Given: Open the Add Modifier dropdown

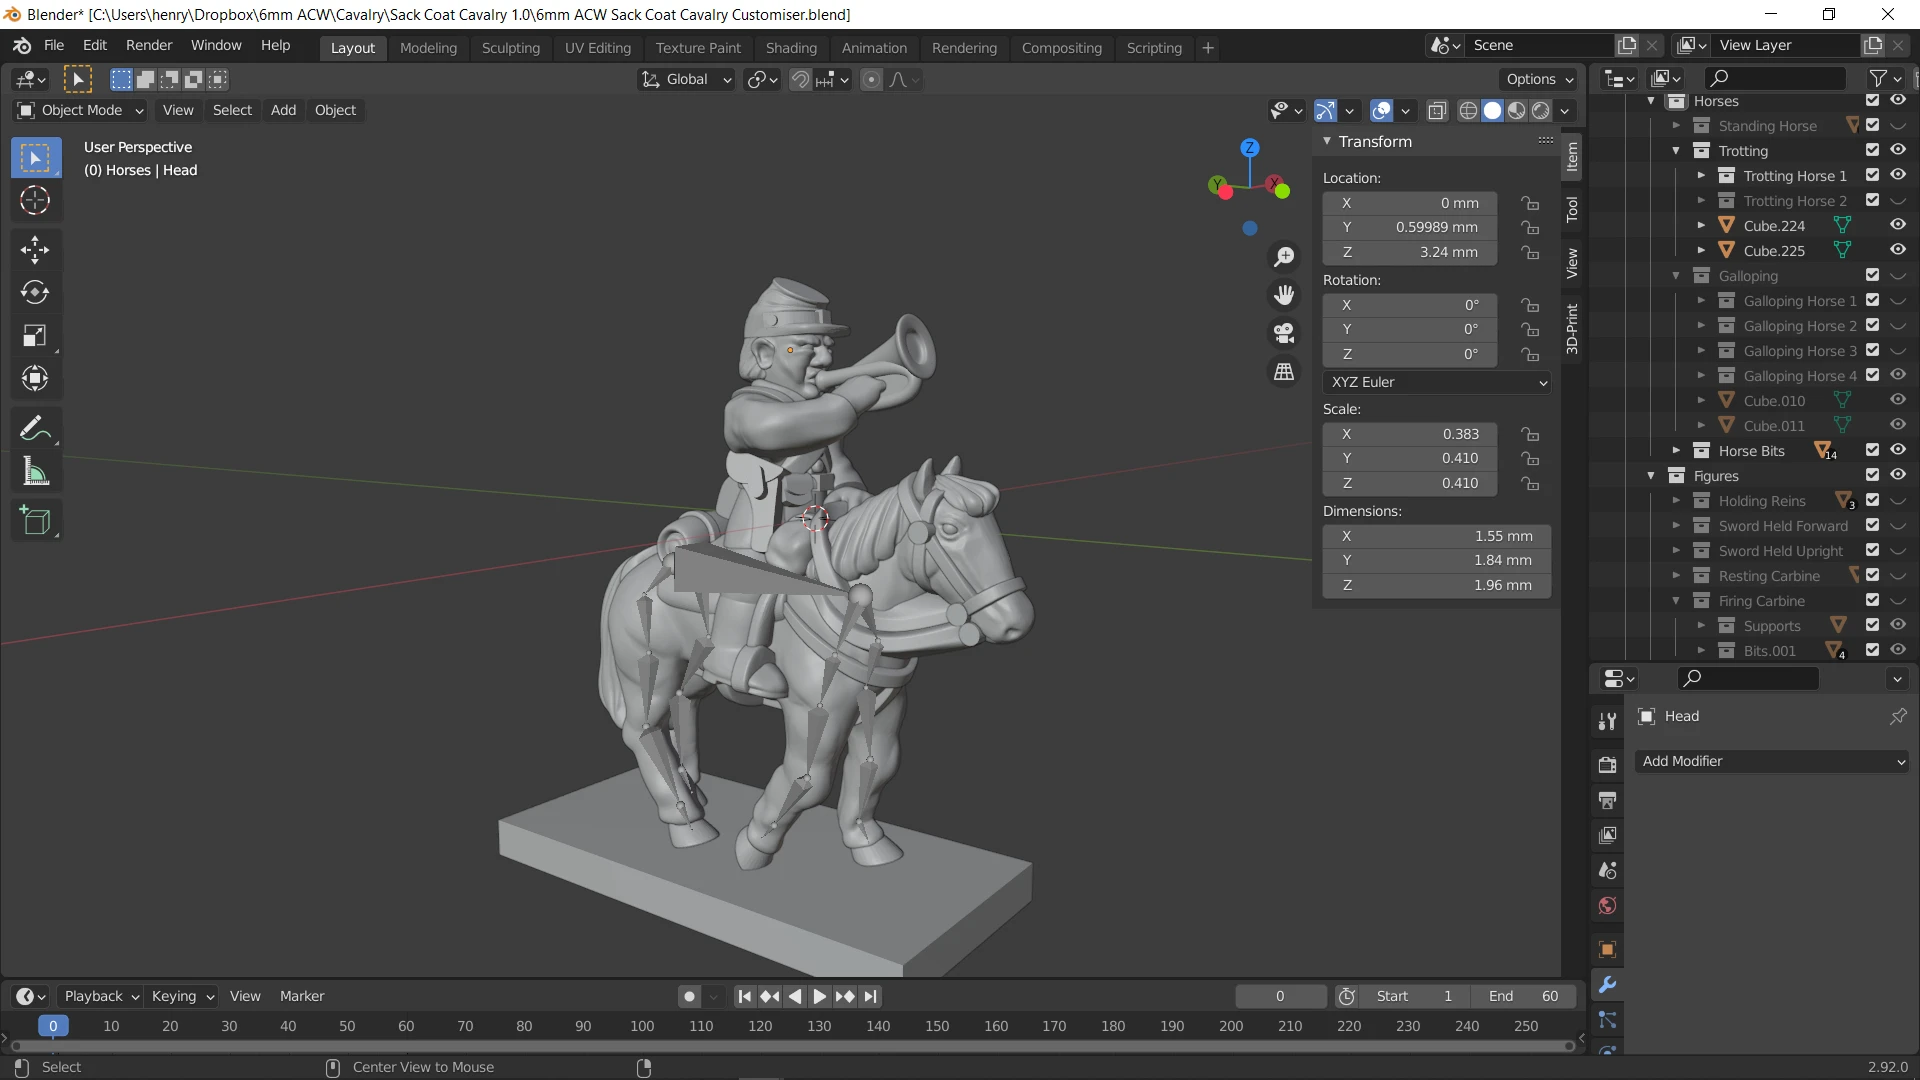Looking at the screenshot, I should pyautogui.click(x=1772, y=761).
